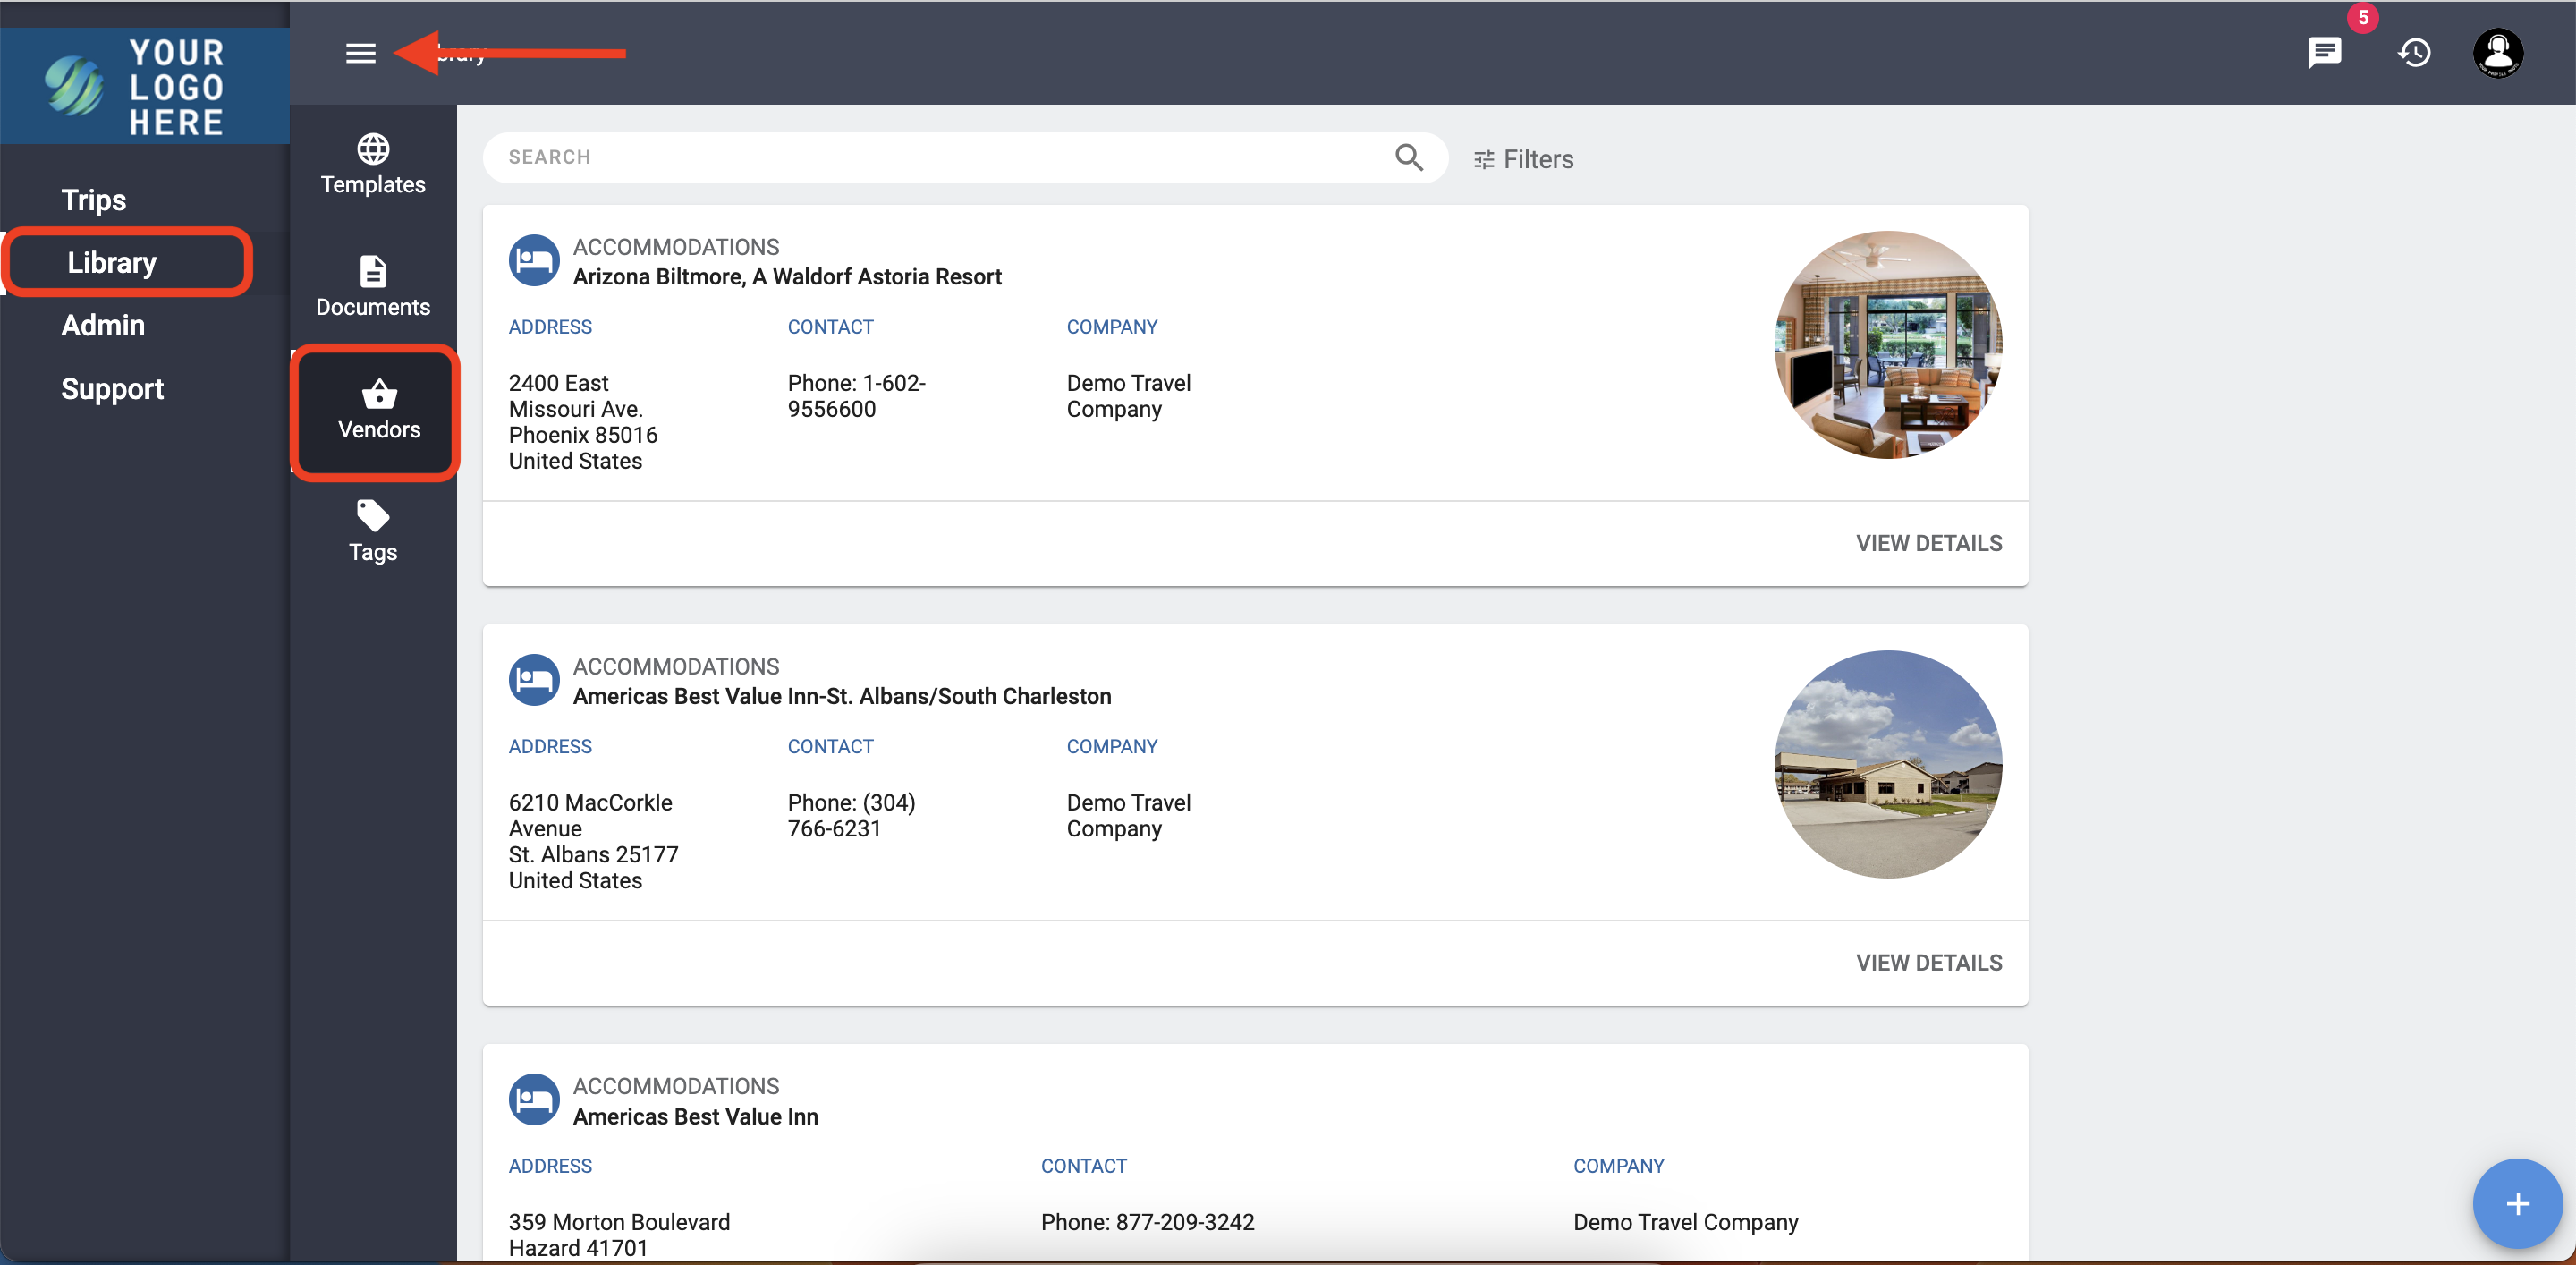Open Americas Best Value Inn-St. Albans photo

point(1888,765)
